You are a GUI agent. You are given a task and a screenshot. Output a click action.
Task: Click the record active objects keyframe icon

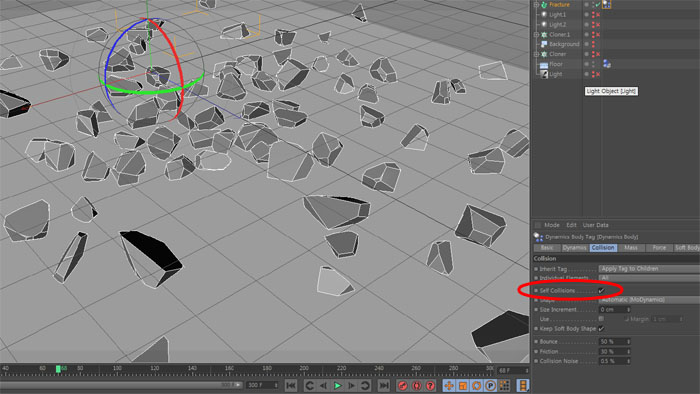(403, 385)
